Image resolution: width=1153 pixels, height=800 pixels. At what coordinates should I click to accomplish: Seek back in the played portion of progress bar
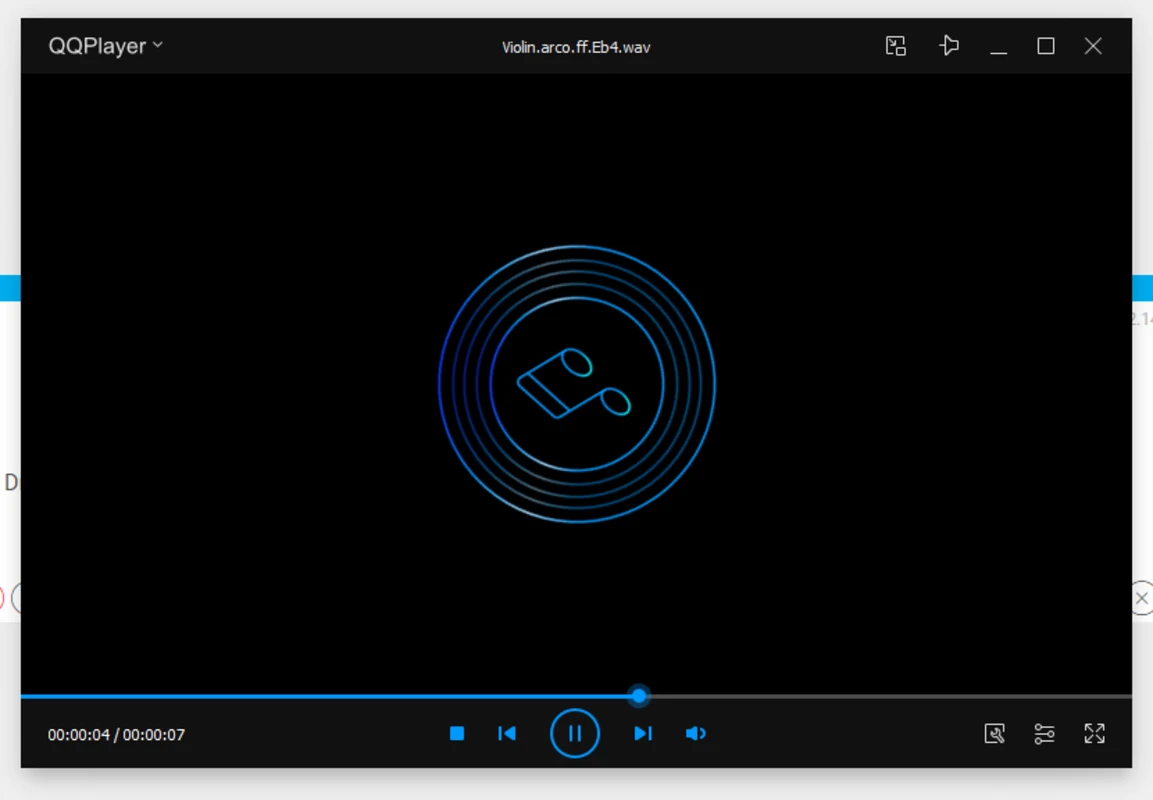(326, 696)
